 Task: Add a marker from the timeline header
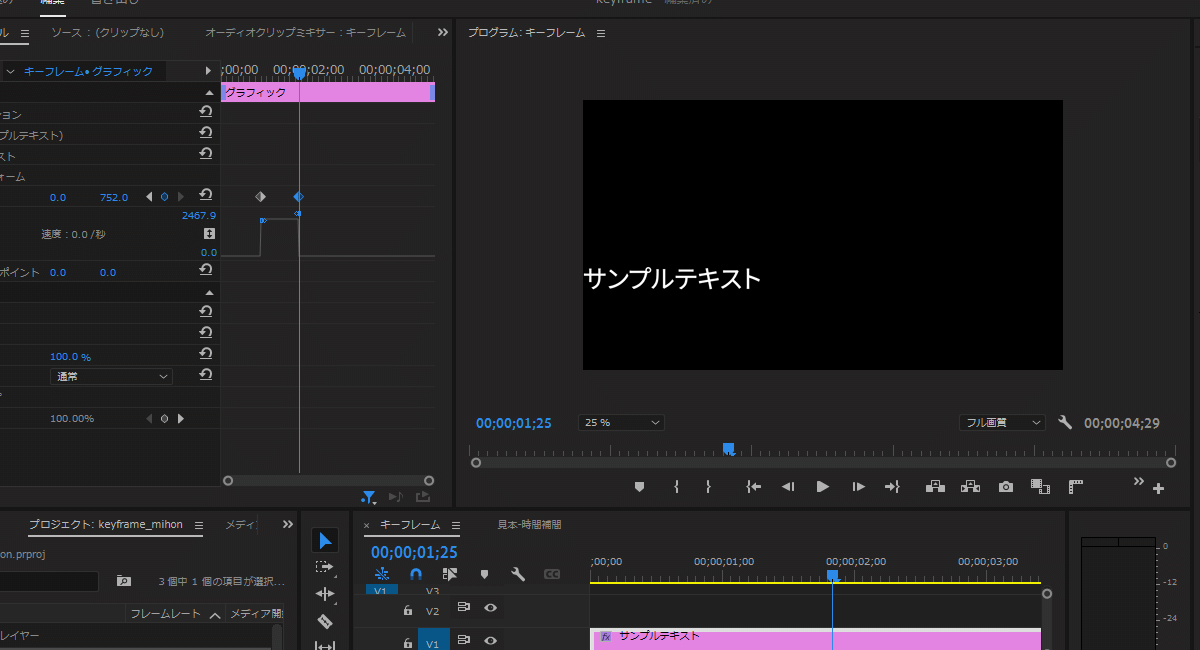pos(484,574)
